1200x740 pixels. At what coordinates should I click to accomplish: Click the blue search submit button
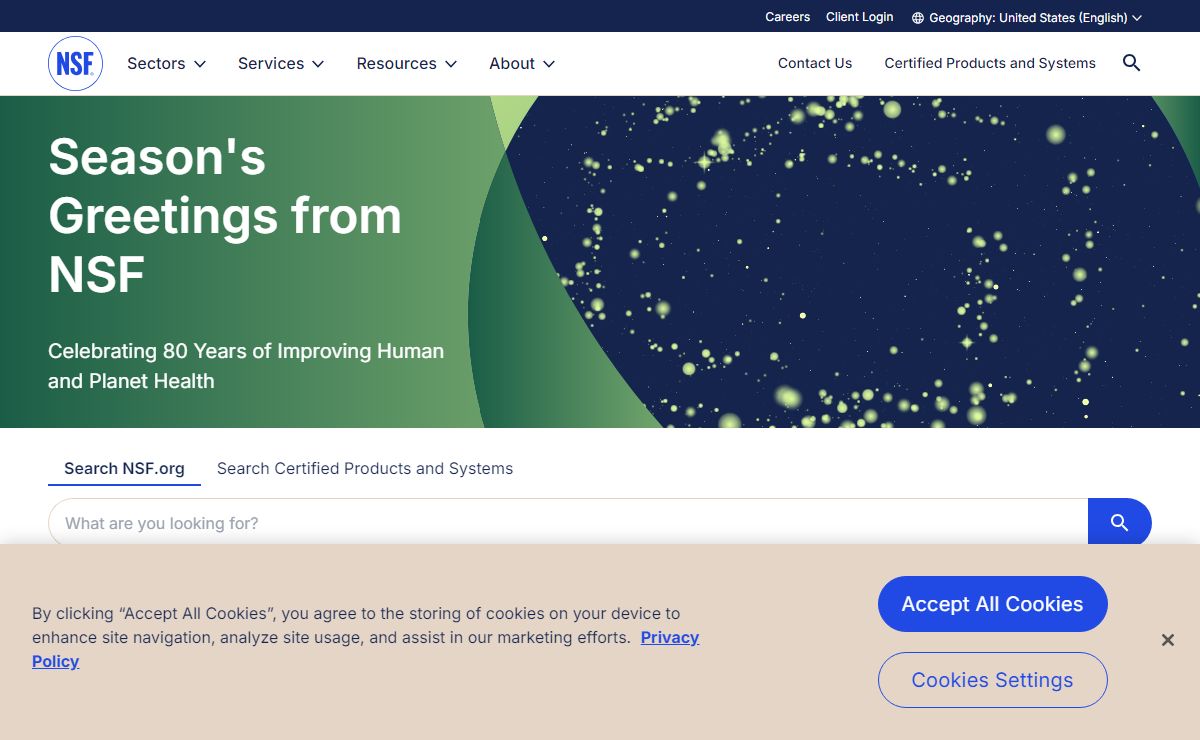(x=1120, y=523)
